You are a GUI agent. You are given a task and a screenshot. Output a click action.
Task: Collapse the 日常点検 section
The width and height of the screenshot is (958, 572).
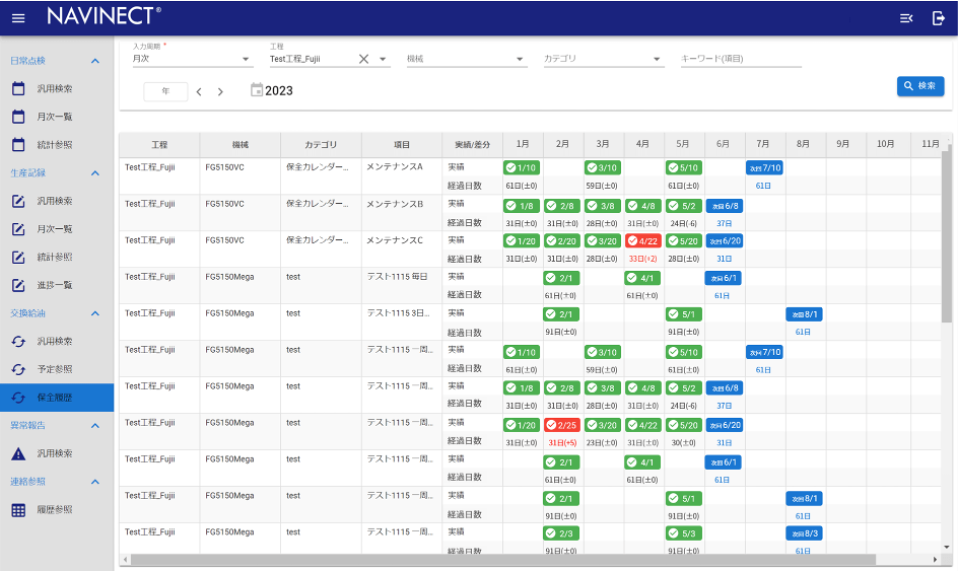(x=95, y=60)
